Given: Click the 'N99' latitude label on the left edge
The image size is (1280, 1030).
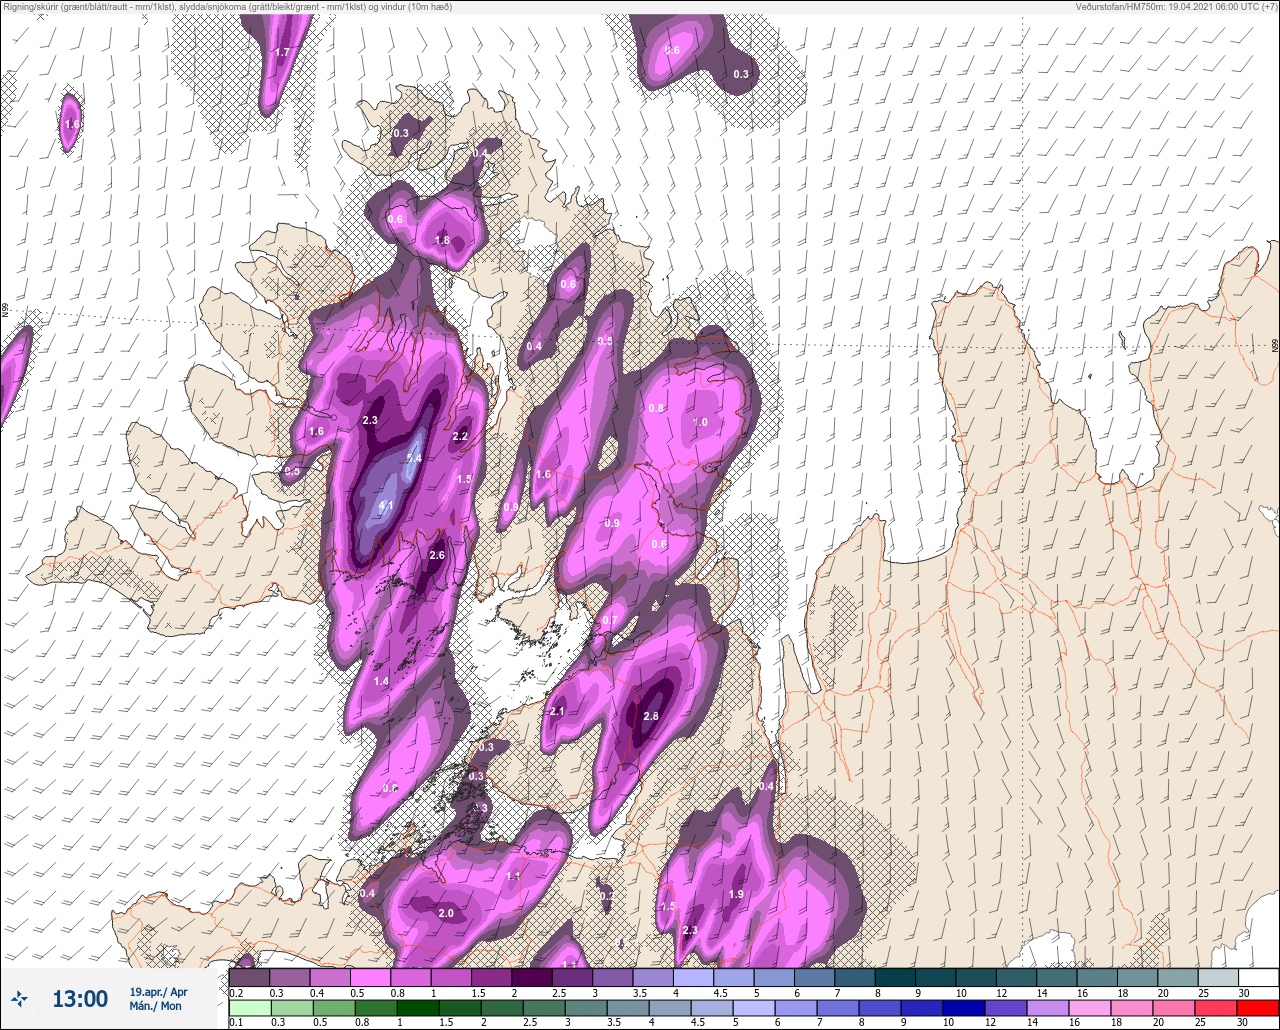Looking at the screenshot, I should click(x=5, y=311).
